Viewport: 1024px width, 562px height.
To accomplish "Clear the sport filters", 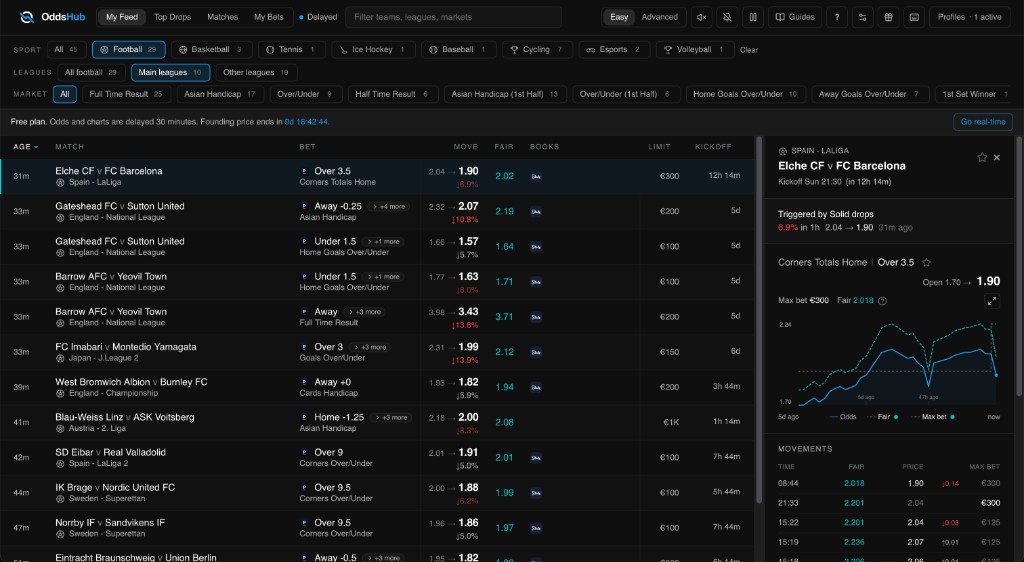I will click(x=748, y=50).
